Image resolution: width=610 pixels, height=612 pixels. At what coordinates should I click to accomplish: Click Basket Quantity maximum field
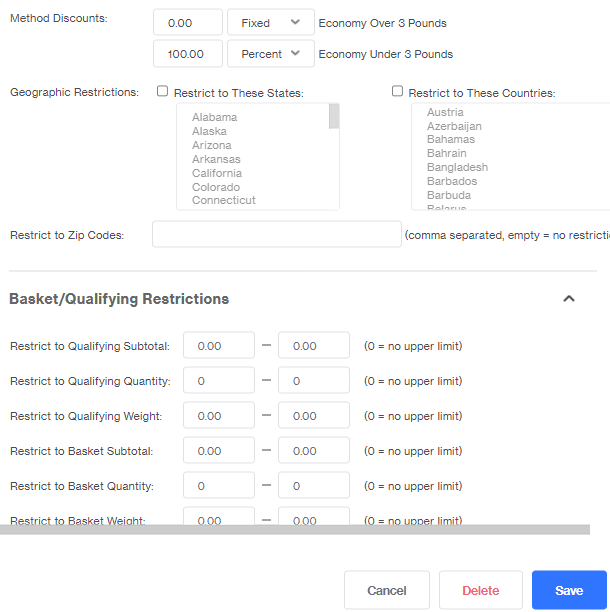(x=314, y=486)
